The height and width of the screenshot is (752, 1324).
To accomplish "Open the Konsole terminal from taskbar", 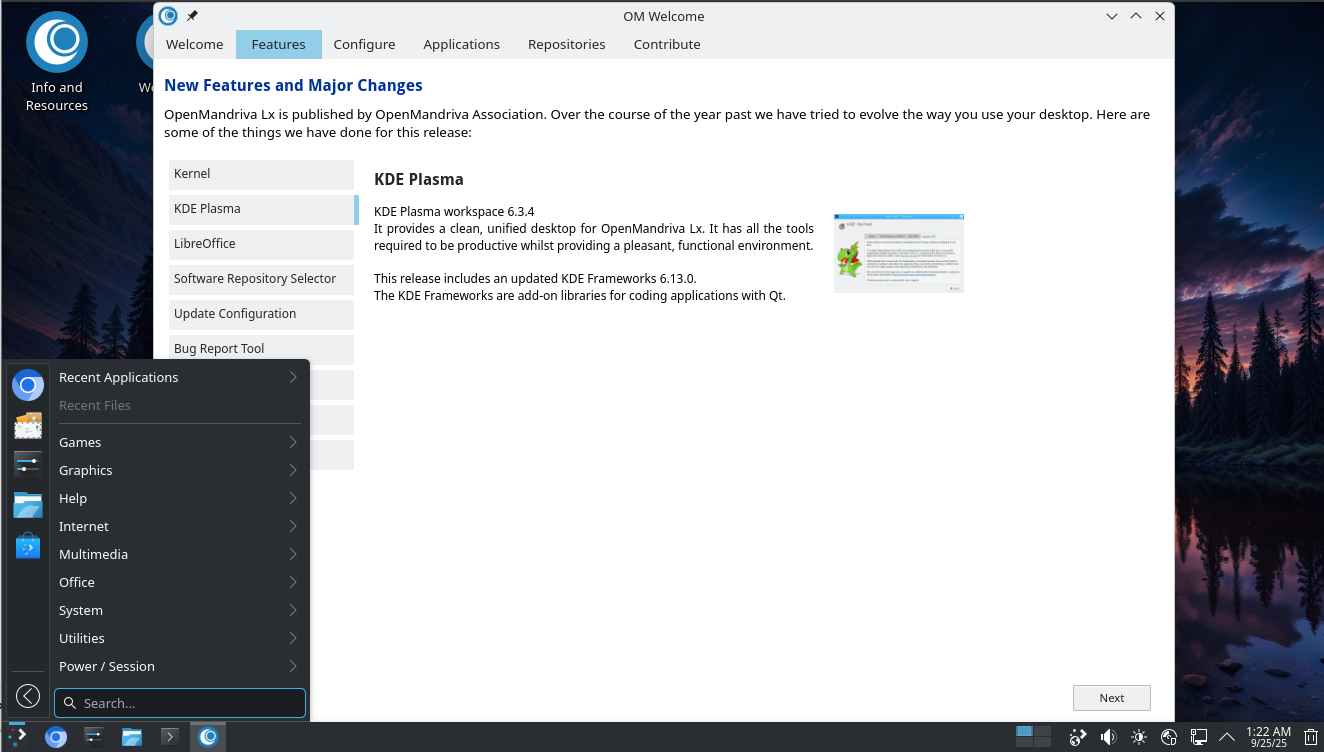I will click(x=170, y=737).
